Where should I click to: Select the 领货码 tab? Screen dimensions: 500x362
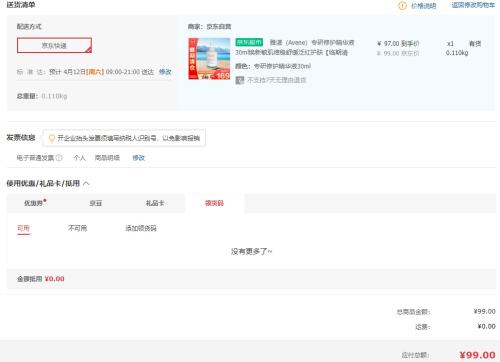click(x=214, y=203)
